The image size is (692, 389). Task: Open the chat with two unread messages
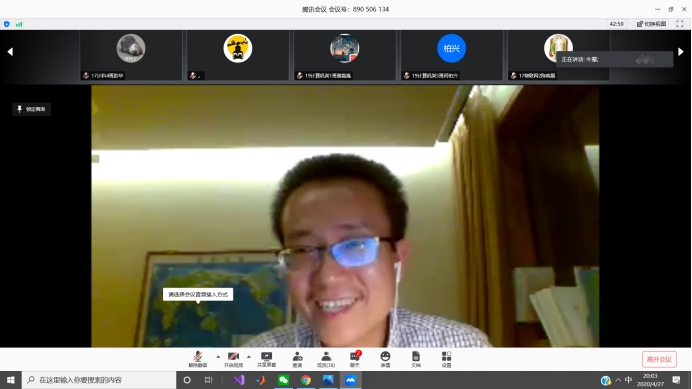click(x=355, y=359)
